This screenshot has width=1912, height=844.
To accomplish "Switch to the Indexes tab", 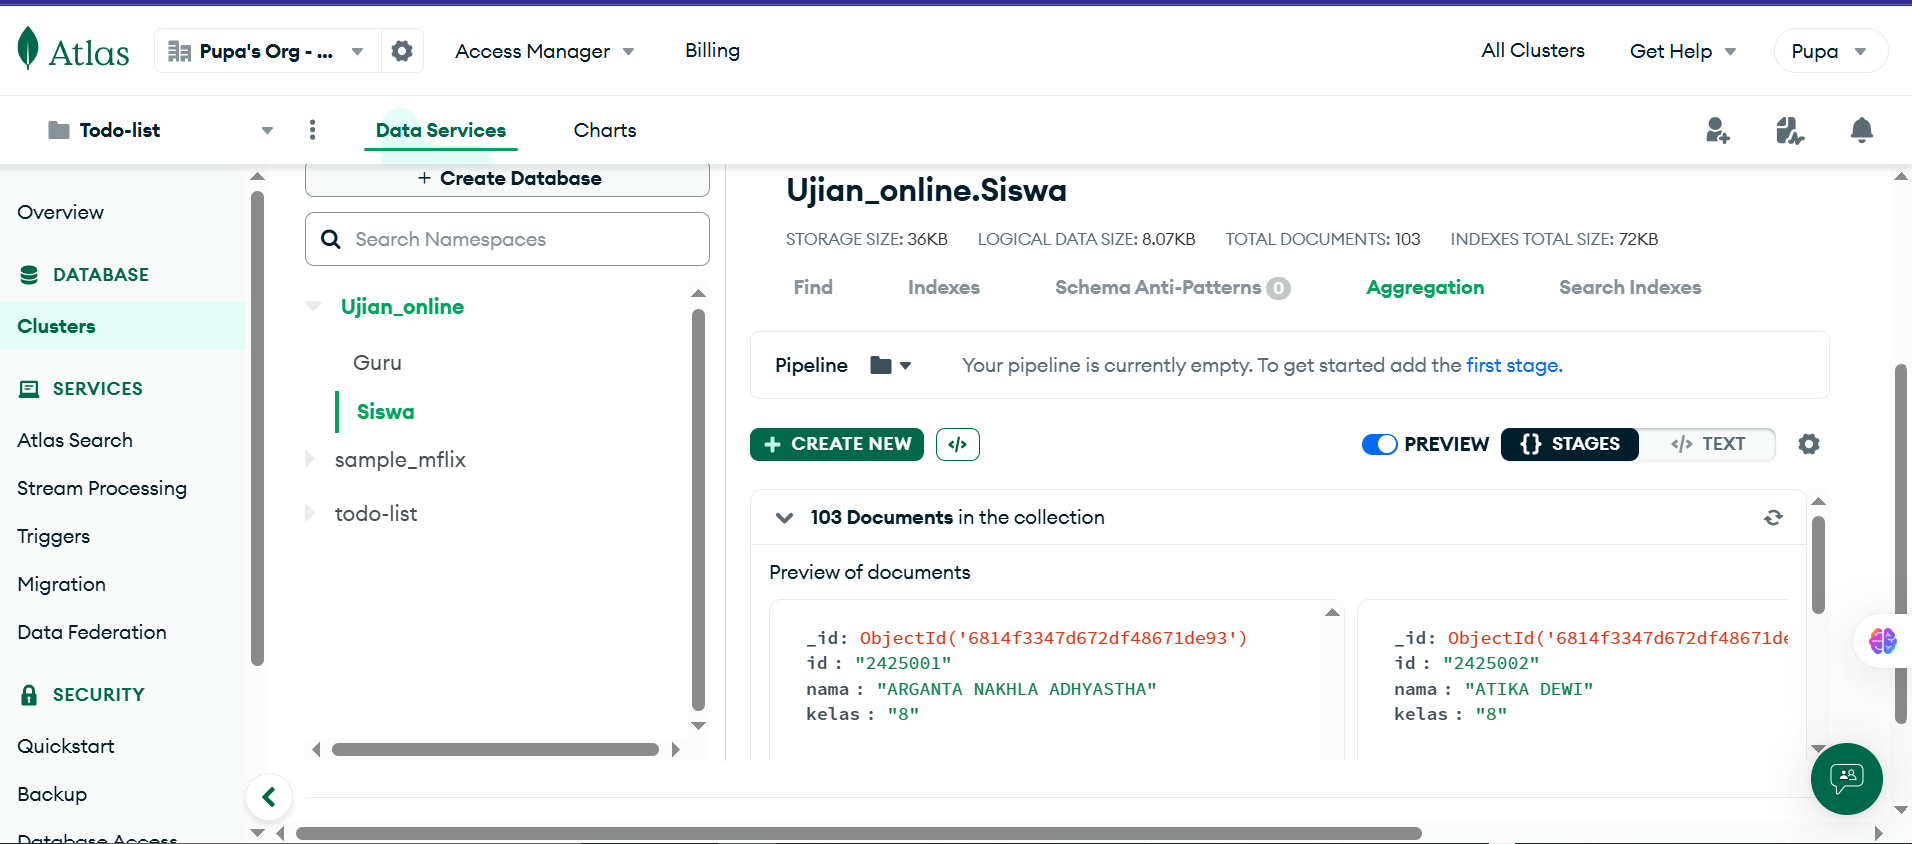I will pos(943,287).
